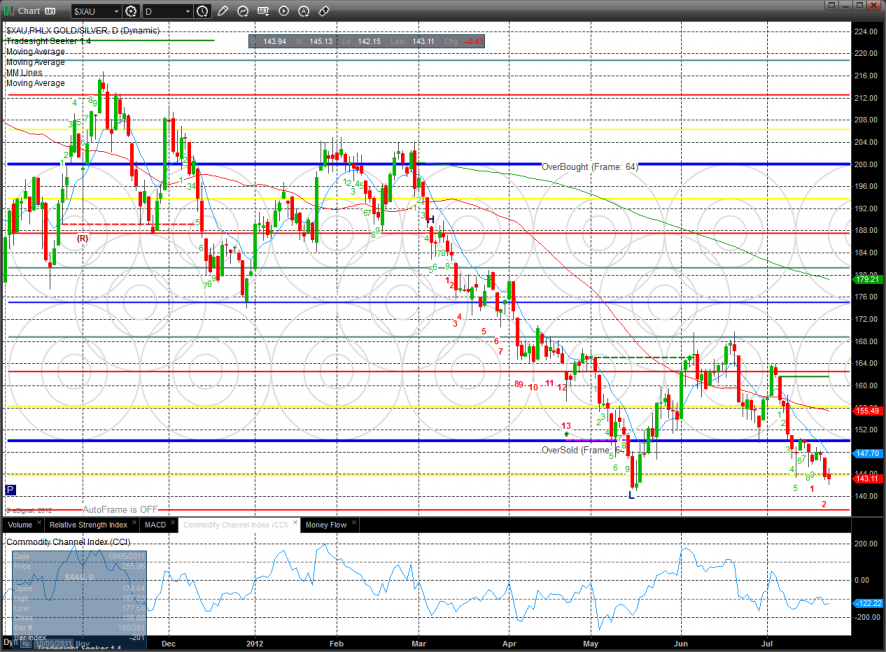Click the circled A toolbar icon

pyautogui.click(x=303, y=11)
